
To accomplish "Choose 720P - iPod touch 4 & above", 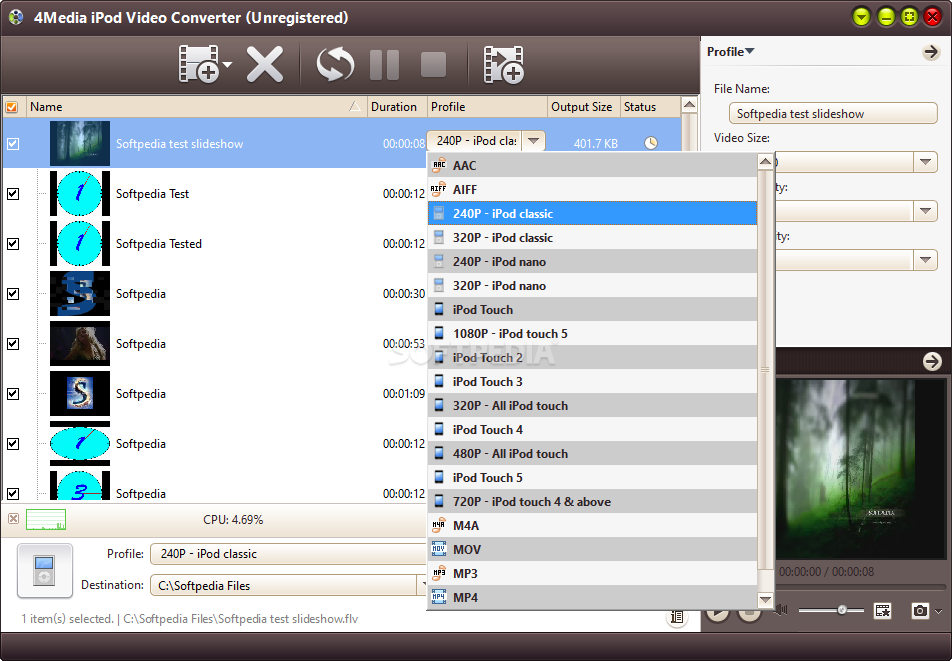I will tap(592, 501).
